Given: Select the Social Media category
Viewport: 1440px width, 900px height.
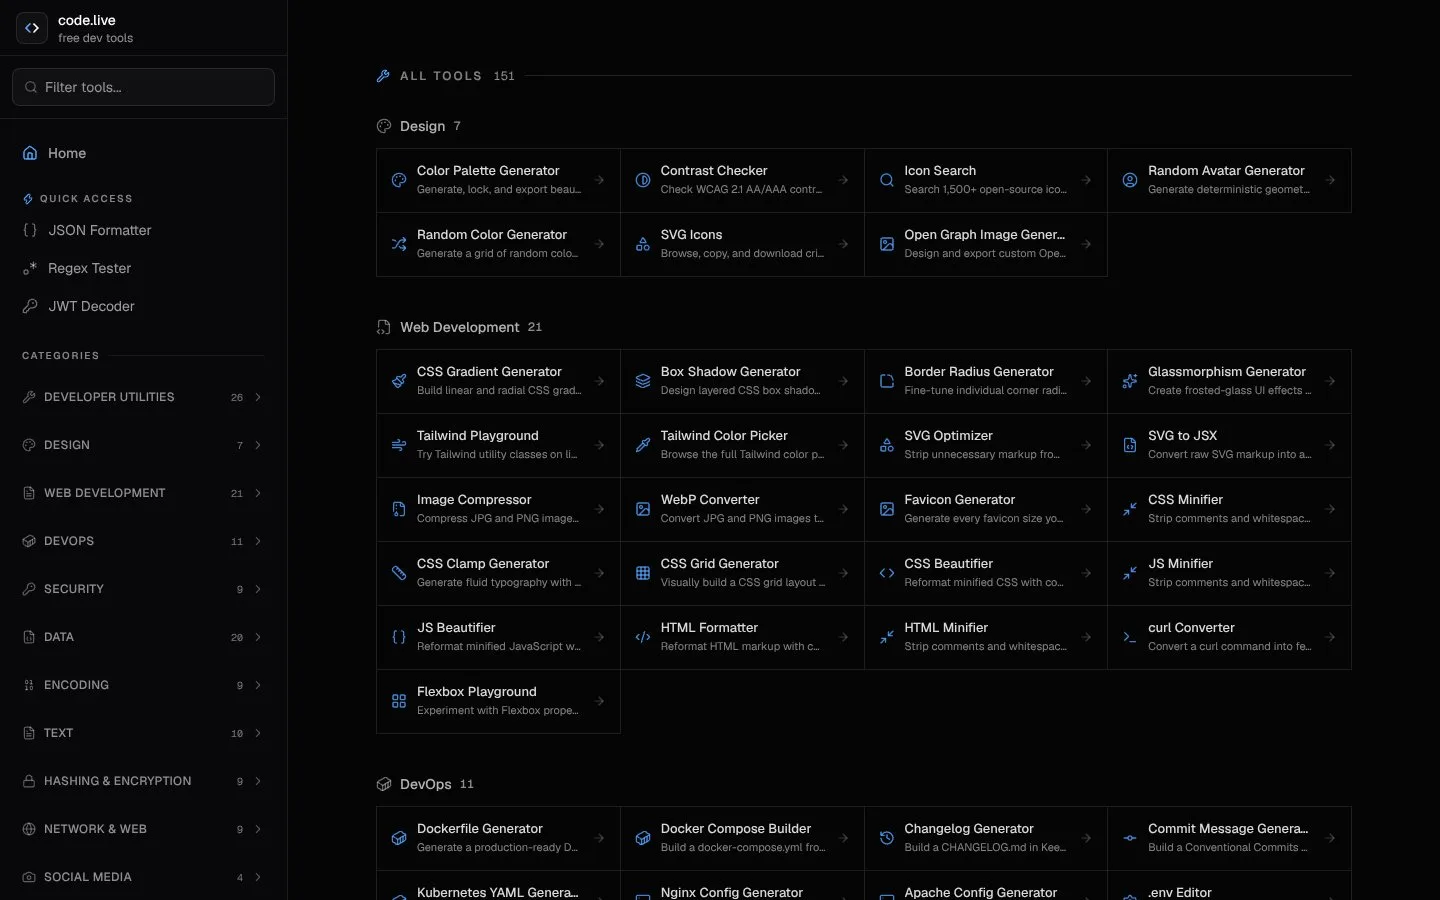Looking at the screenshot, I should (143, 877).
